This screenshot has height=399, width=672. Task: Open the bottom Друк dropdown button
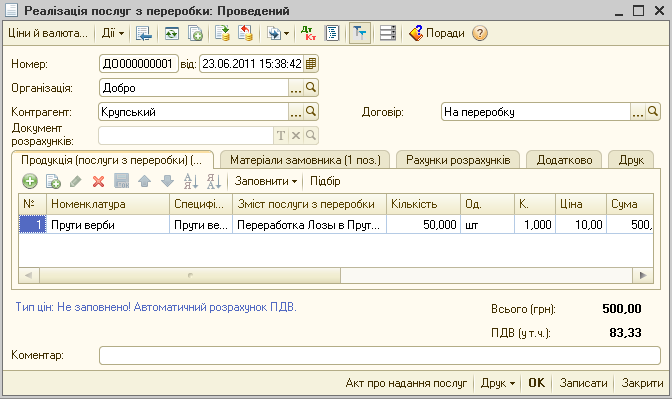click(498, 383)
